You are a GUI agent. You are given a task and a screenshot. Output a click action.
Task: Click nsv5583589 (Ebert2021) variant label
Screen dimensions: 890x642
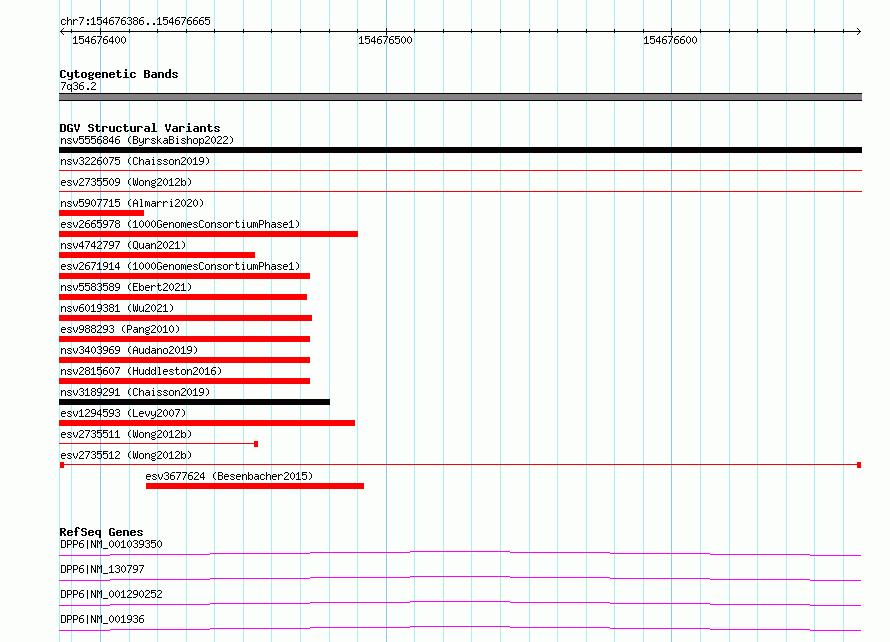(x=126, y=287)
